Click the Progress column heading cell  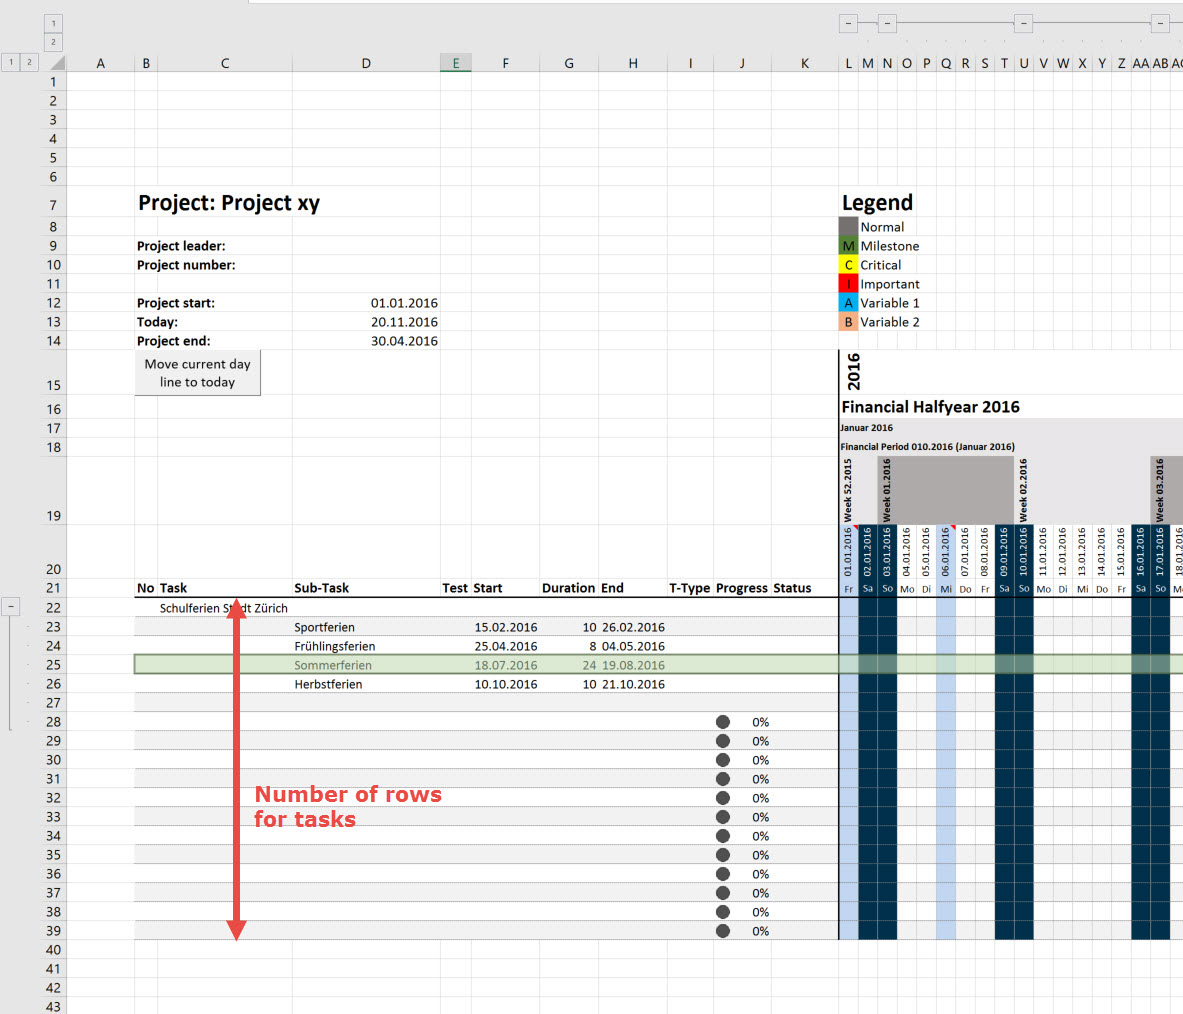click(x=742, y=588)
